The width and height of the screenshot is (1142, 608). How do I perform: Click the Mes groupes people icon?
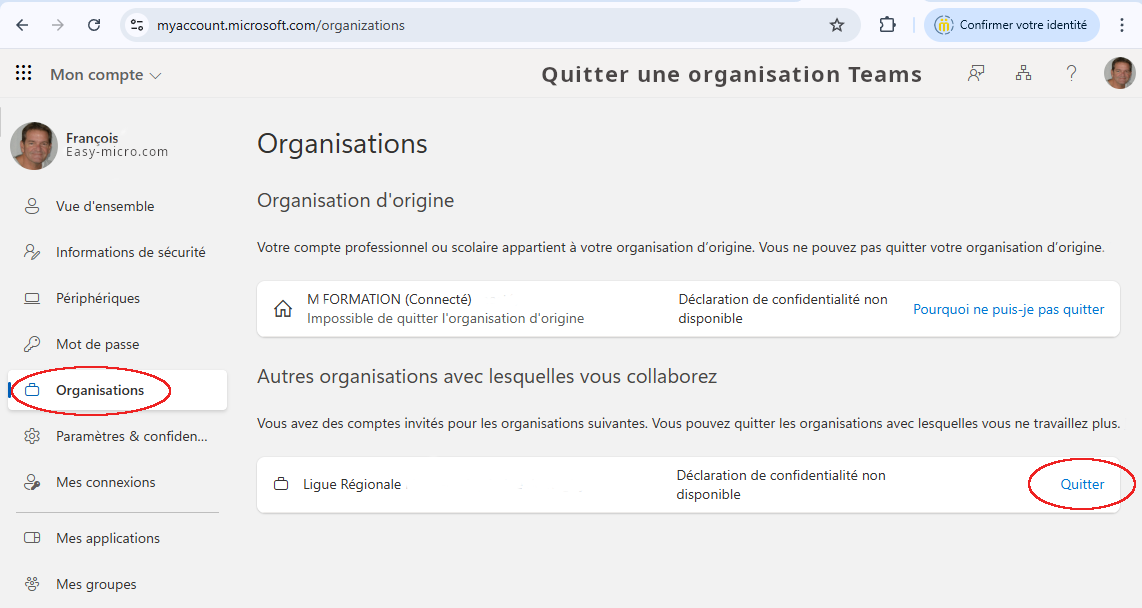tap(32, 584)
